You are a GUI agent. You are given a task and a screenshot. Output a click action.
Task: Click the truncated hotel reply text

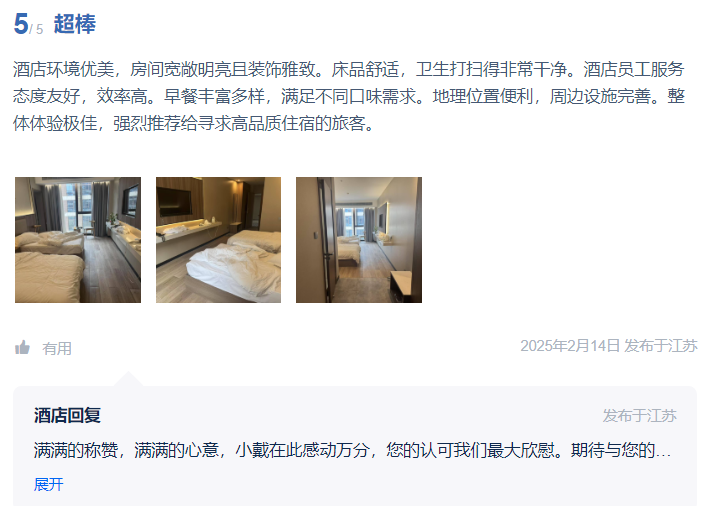(x=352, y=450)
